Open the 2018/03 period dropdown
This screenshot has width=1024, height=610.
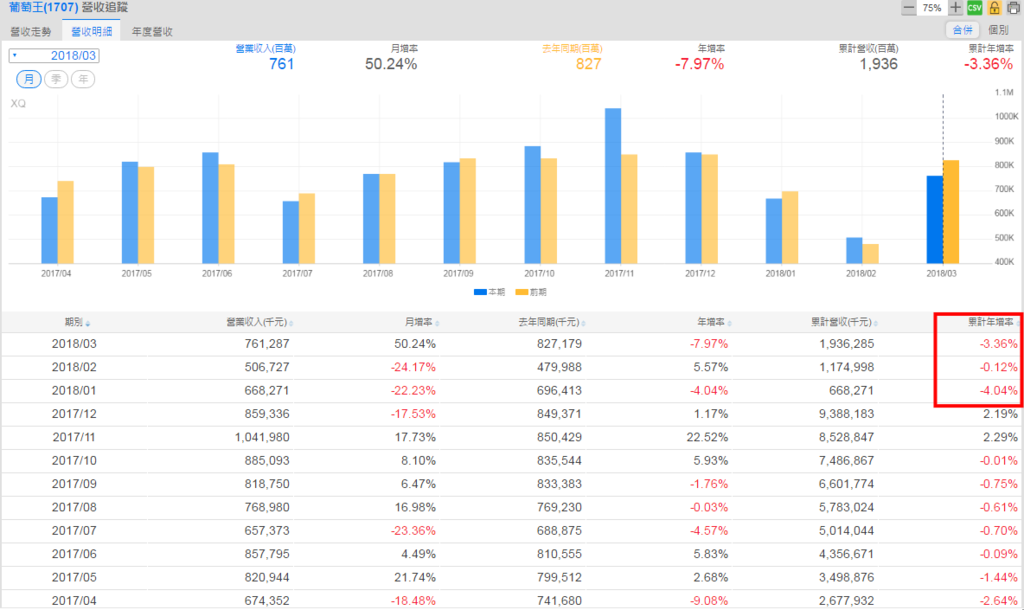pos(54,56)
